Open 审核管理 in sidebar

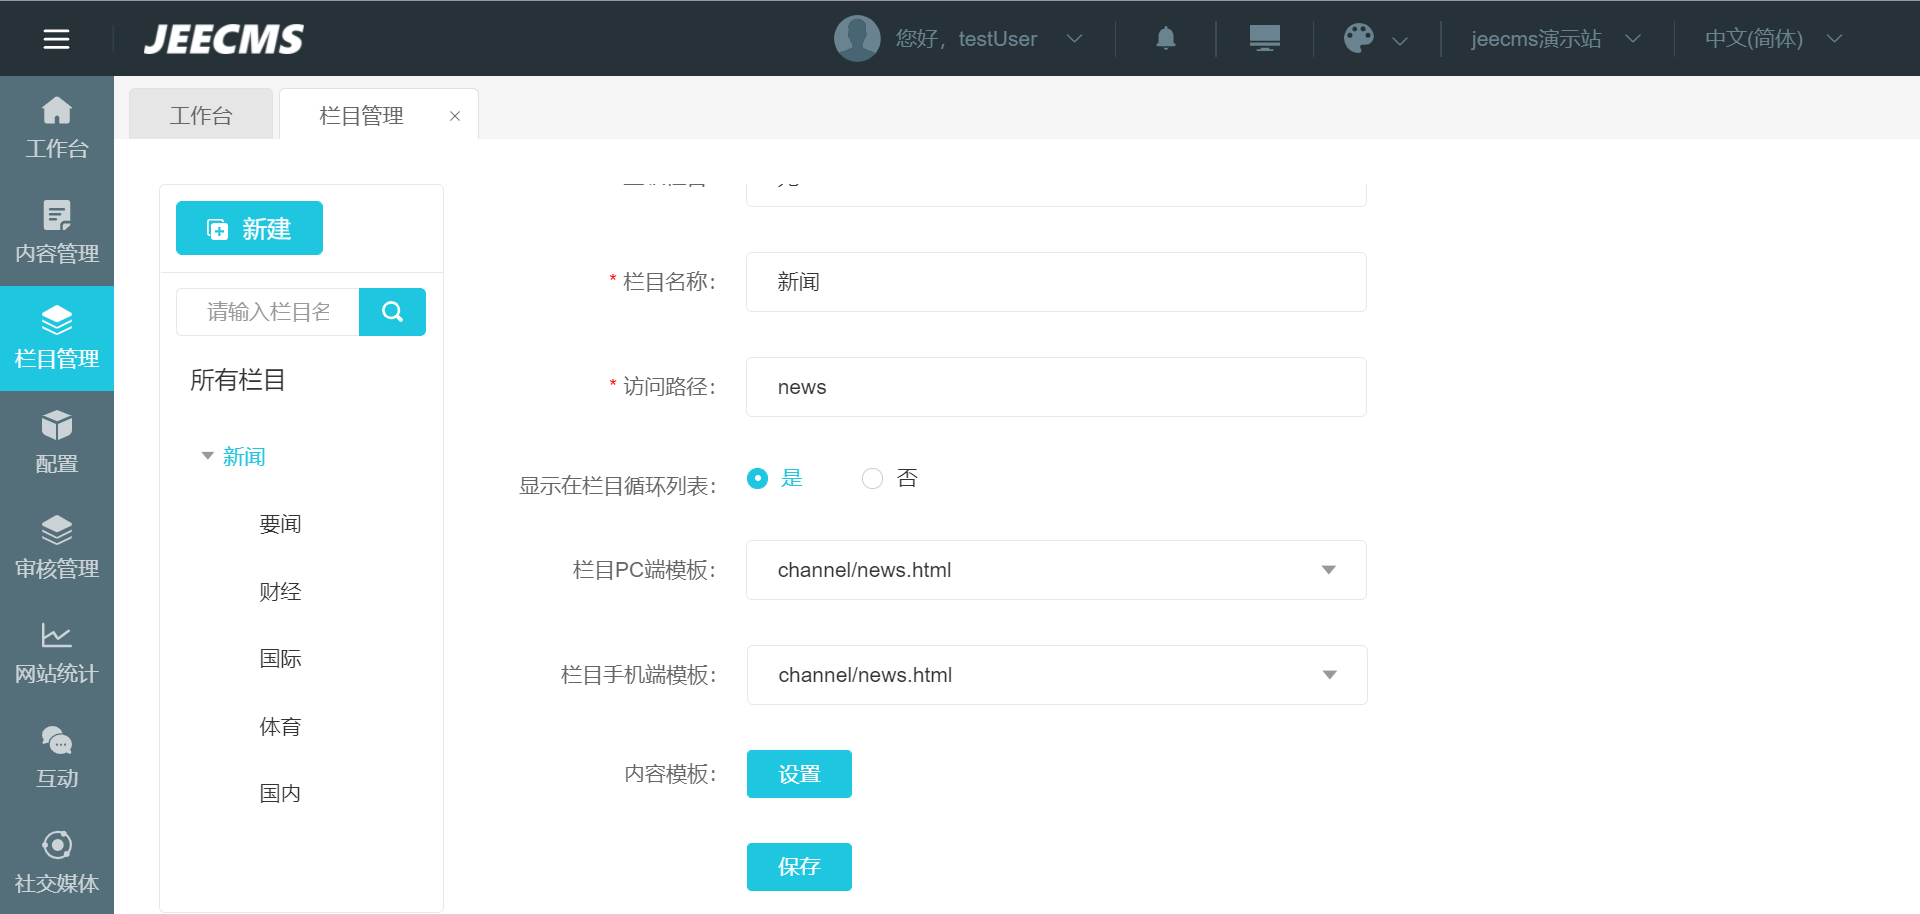coord(57,549)
